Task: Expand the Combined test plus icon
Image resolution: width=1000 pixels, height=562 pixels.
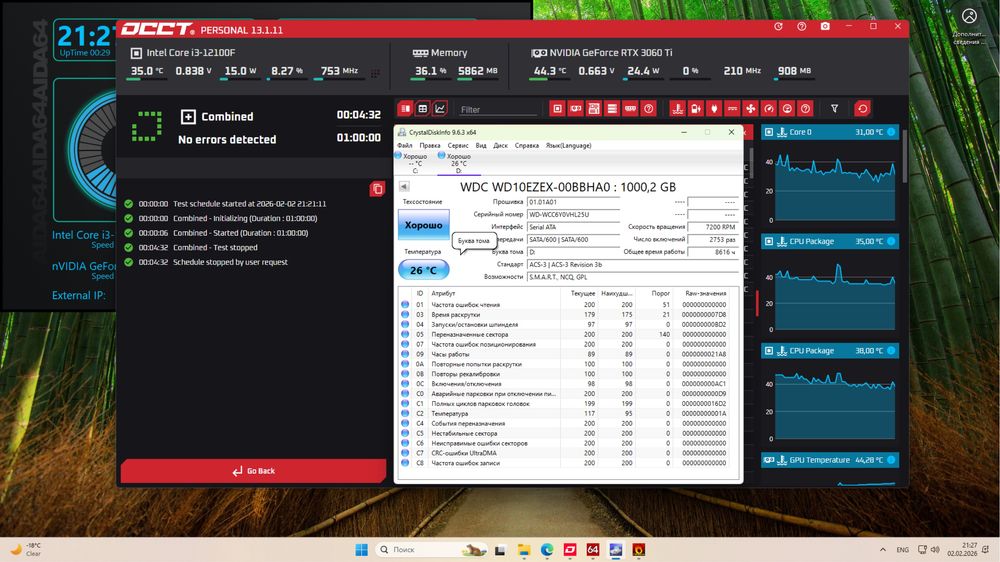Action: [x=188, y=117]
